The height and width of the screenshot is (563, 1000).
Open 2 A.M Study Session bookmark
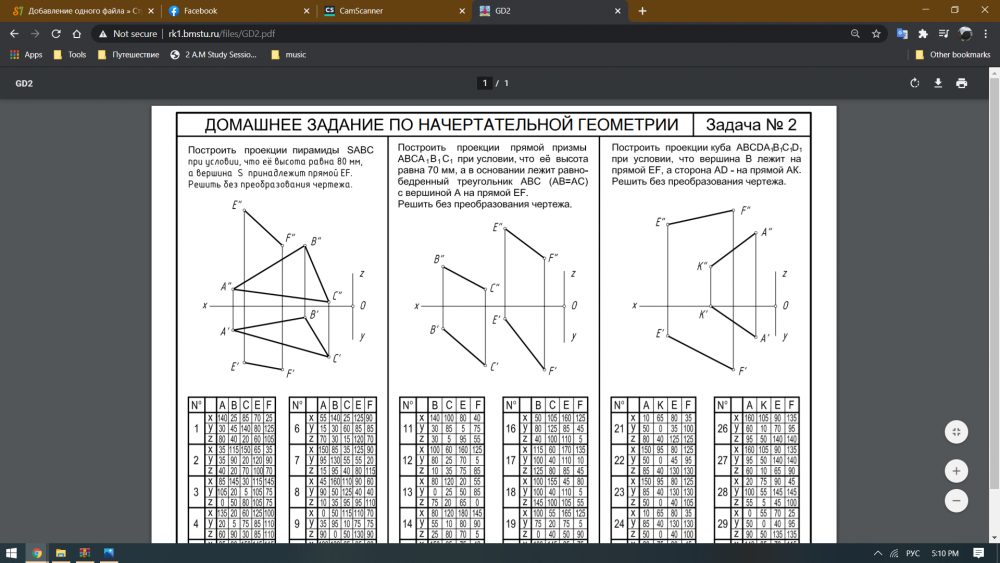click(213, 55)
